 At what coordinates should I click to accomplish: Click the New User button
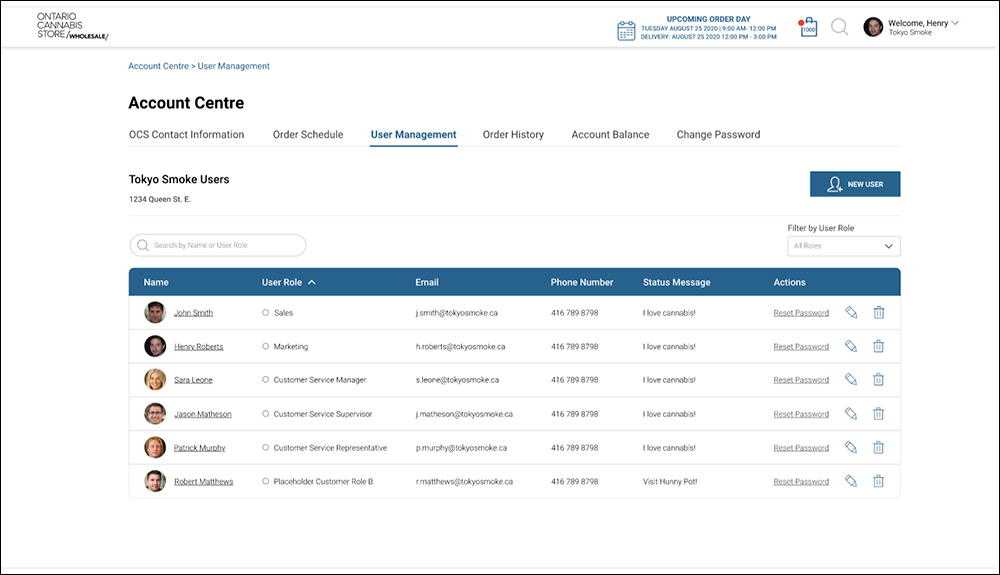pyautogui.click(x=855, y=184)
